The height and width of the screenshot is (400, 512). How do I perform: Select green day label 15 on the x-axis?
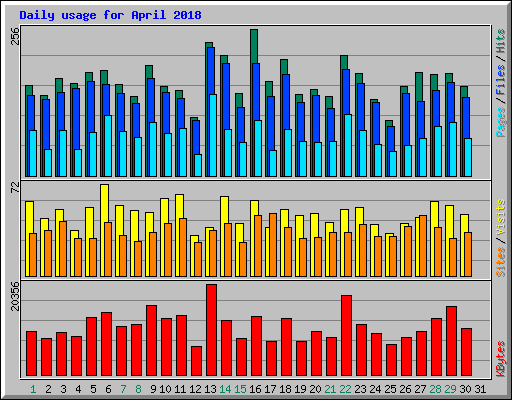[240, 389]
